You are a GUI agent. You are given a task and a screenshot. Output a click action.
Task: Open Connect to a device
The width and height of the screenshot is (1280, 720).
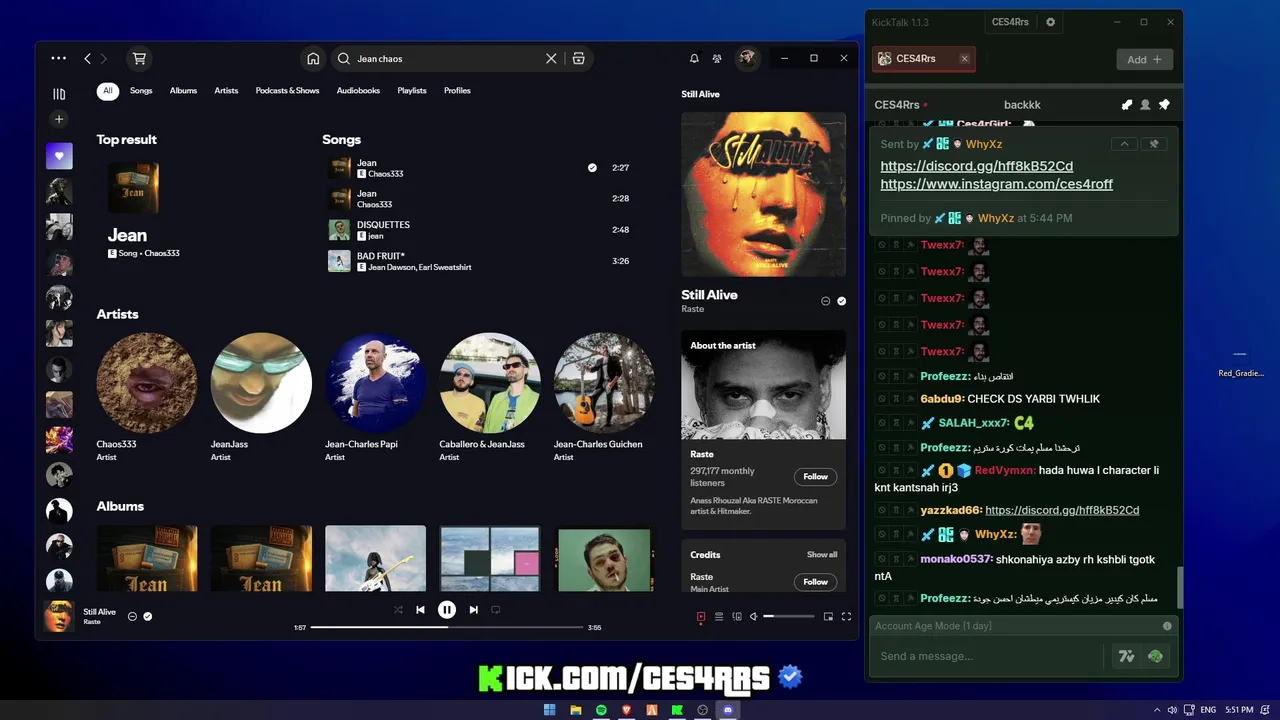click(737, 617)
